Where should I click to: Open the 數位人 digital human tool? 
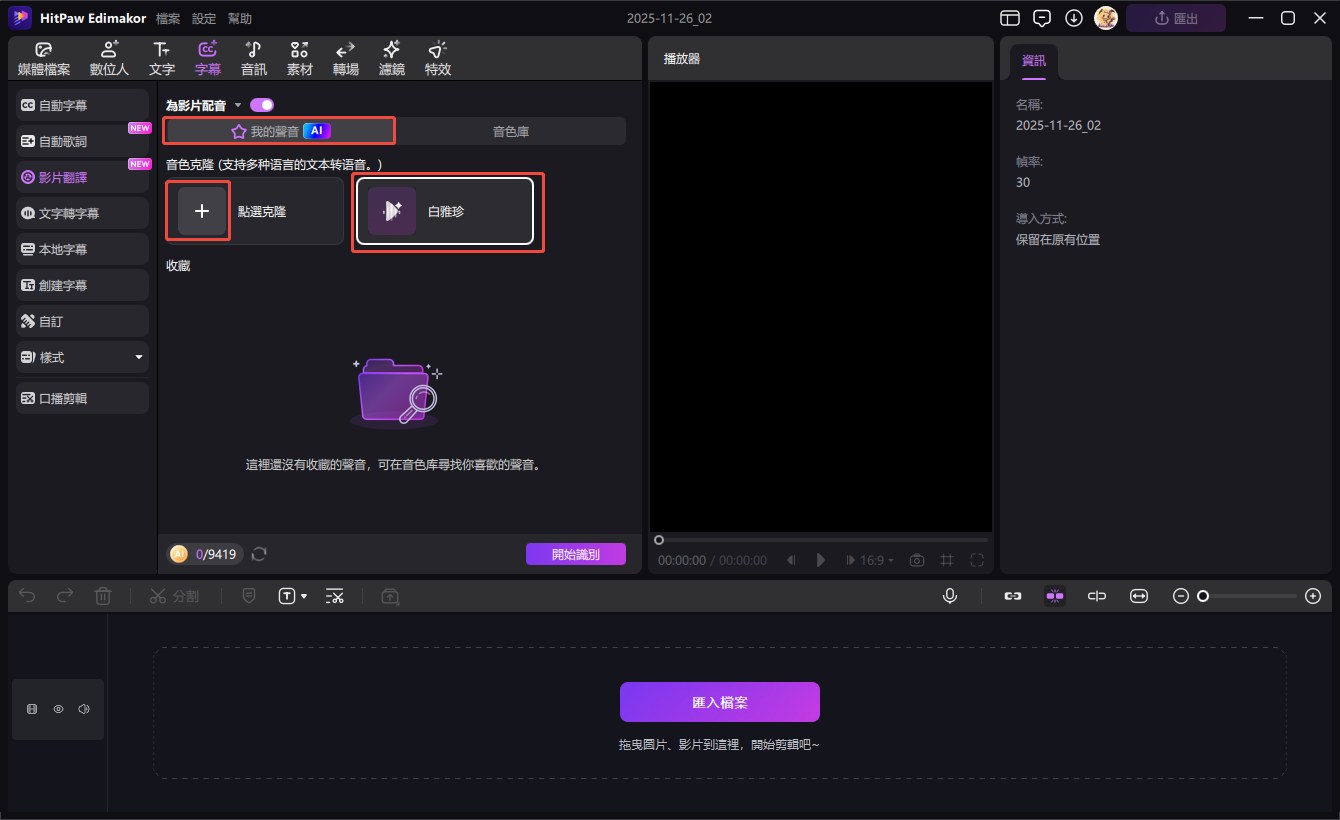[109, 59]
